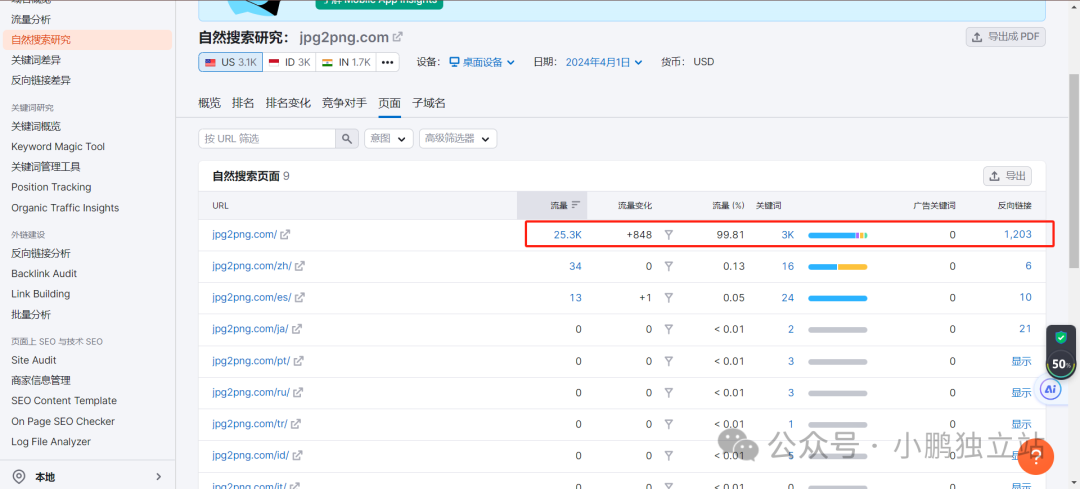Expand the 本地 sidebar section chevron
The image size is (1080, 489).
(x=158, y=477)
